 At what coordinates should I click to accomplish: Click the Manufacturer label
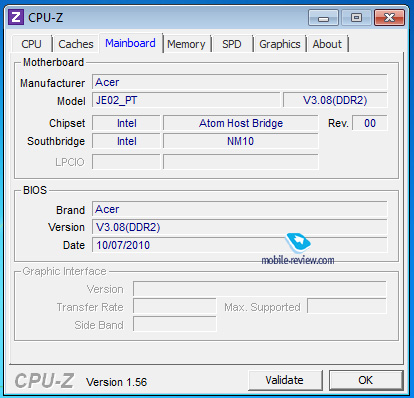[x=52, y=83]
